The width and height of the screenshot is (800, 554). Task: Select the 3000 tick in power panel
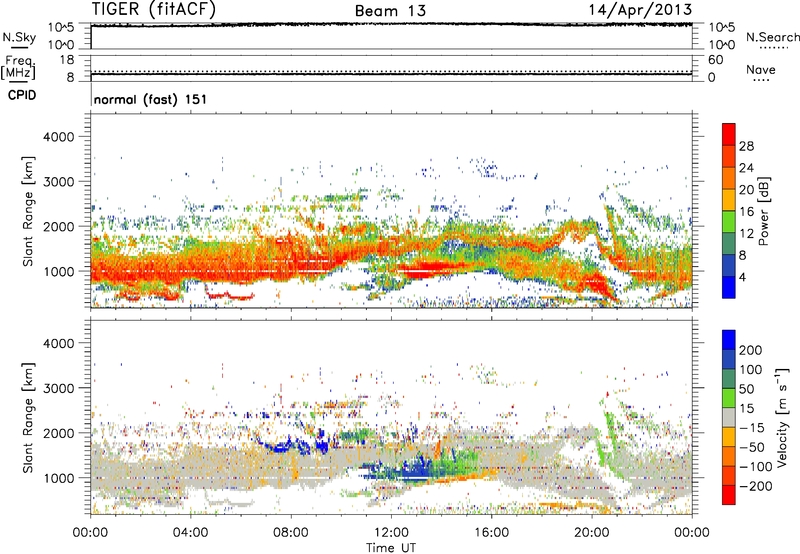click(x=59, y=182)
